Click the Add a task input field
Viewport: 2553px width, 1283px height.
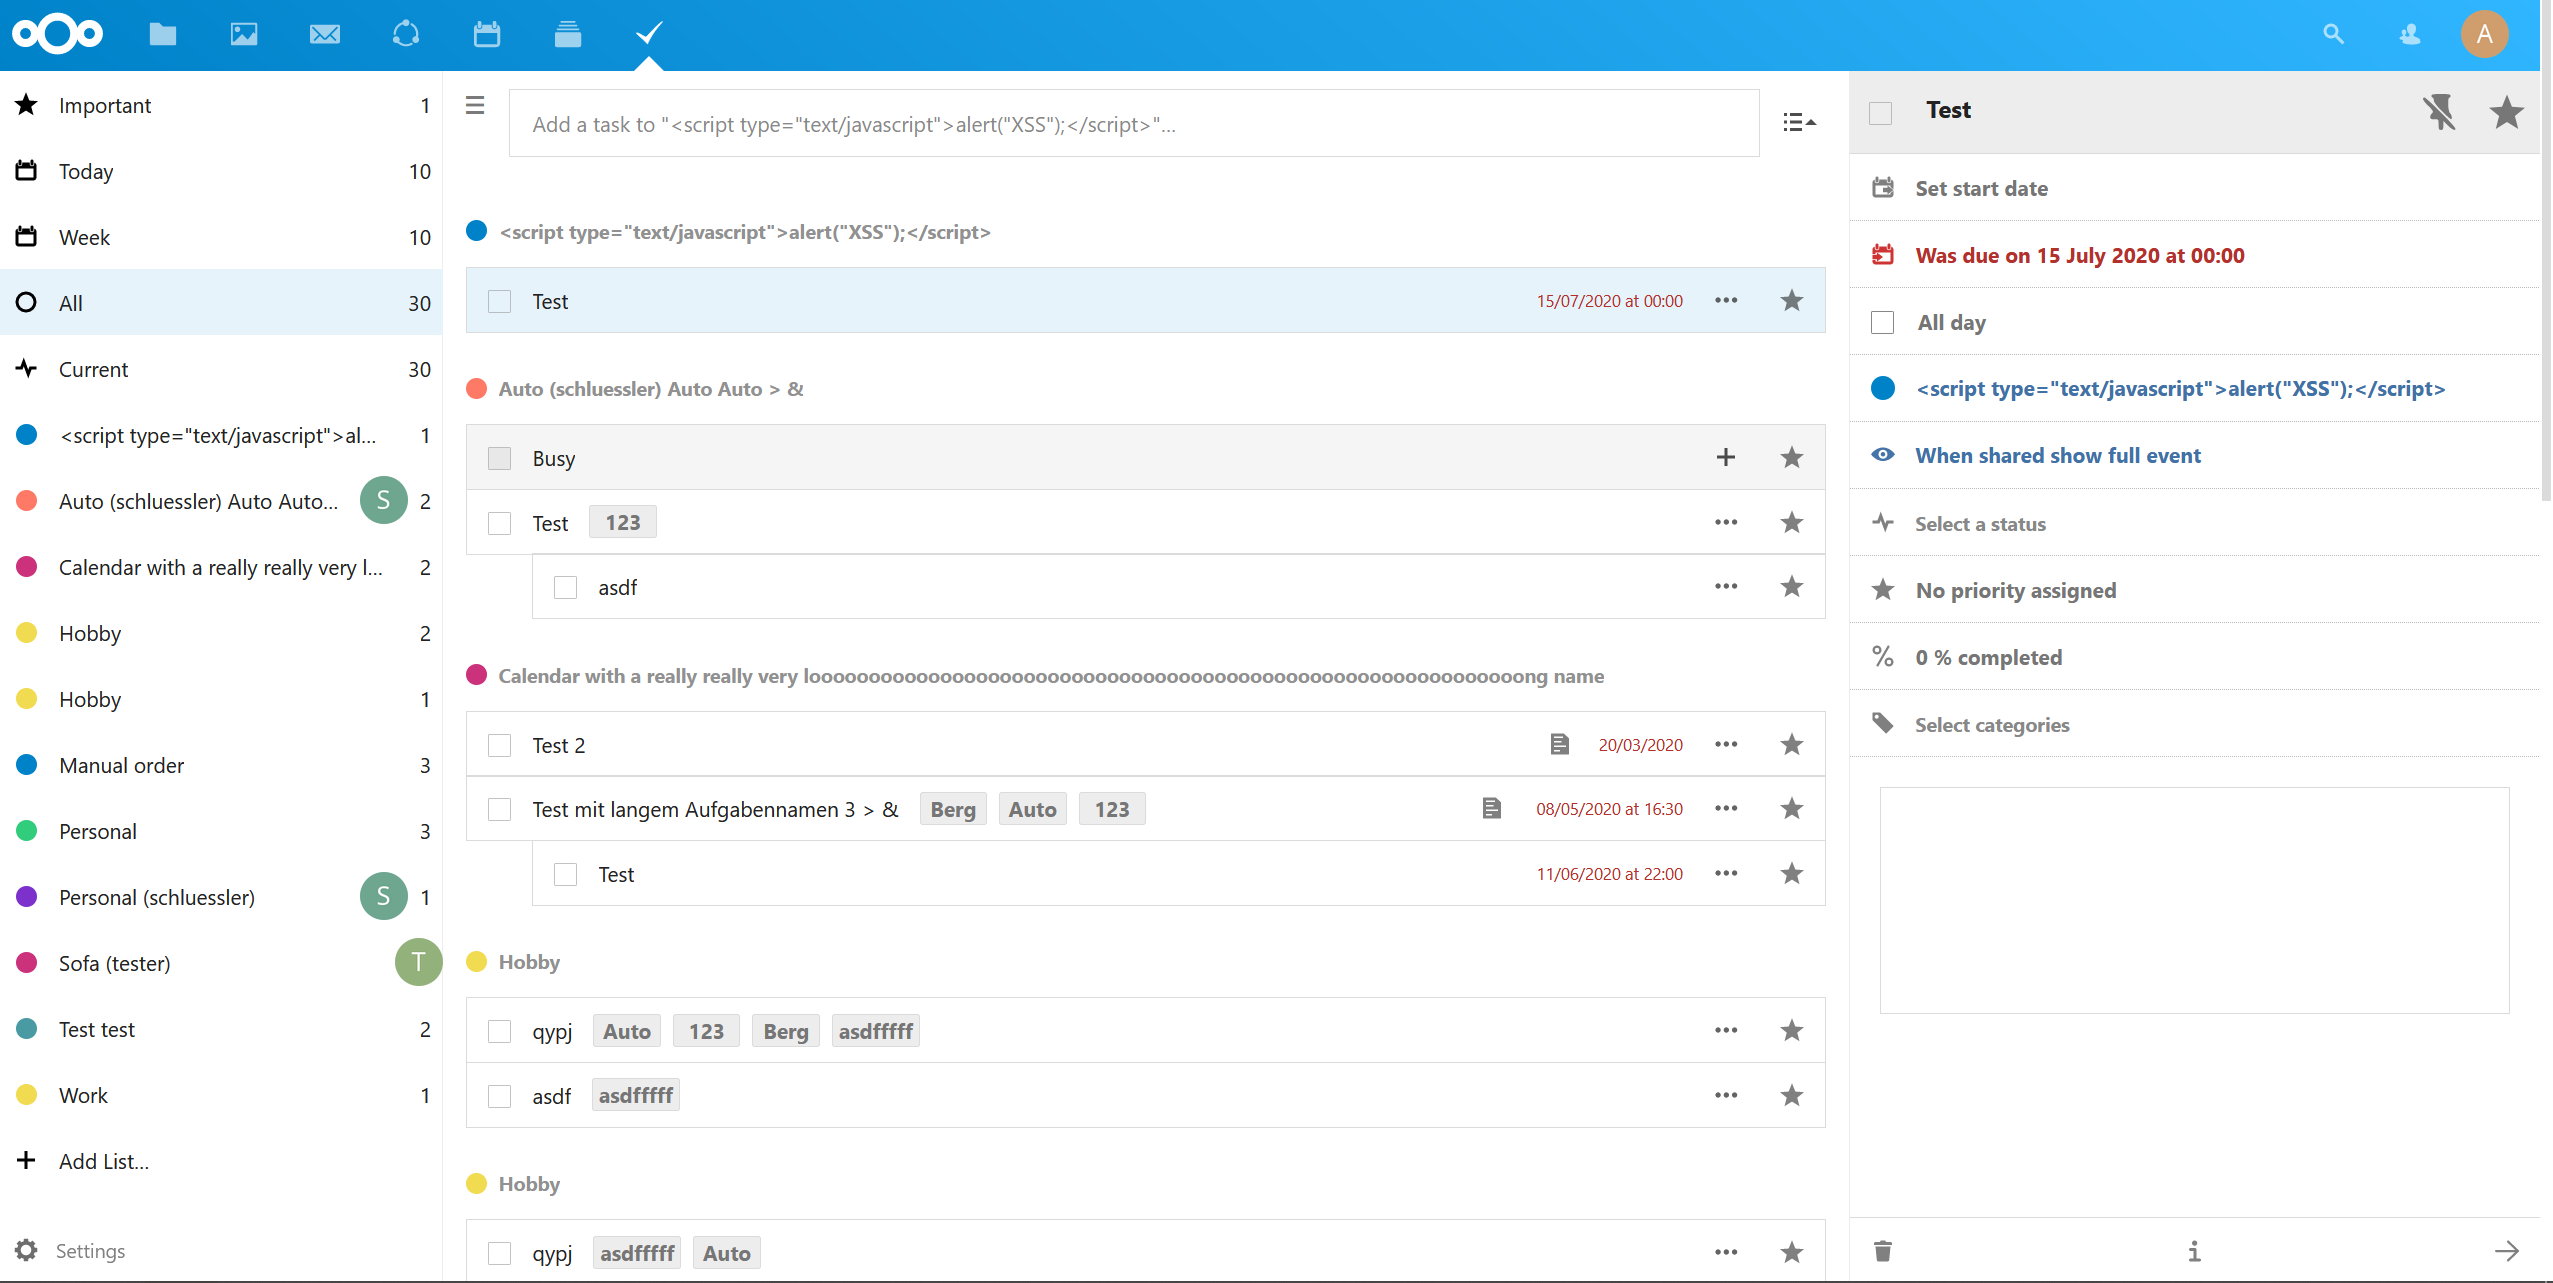click(1133, 124)
